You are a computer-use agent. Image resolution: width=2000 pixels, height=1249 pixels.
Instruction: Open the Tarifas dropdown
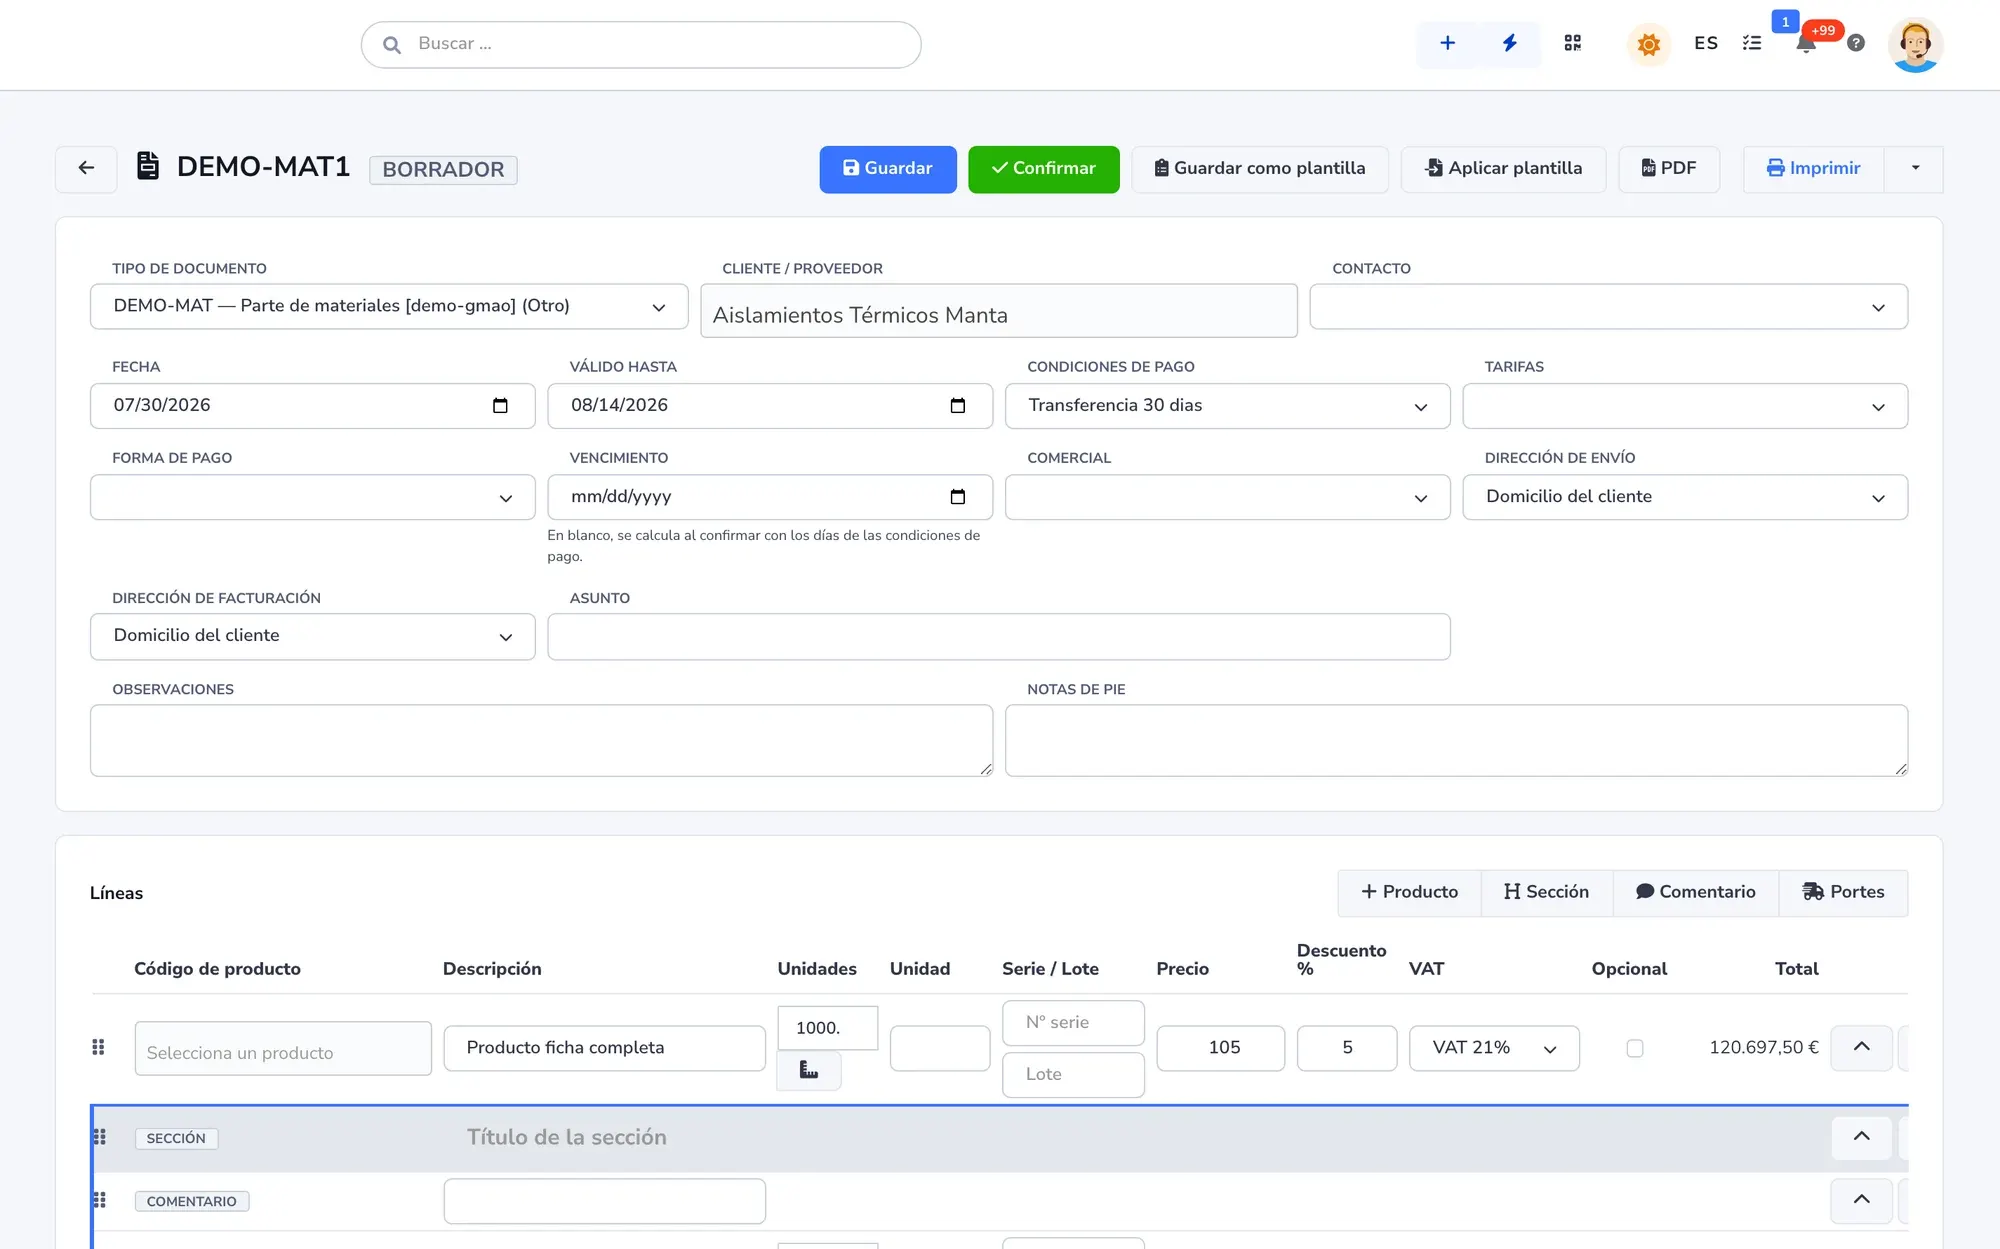[1685, 406]
